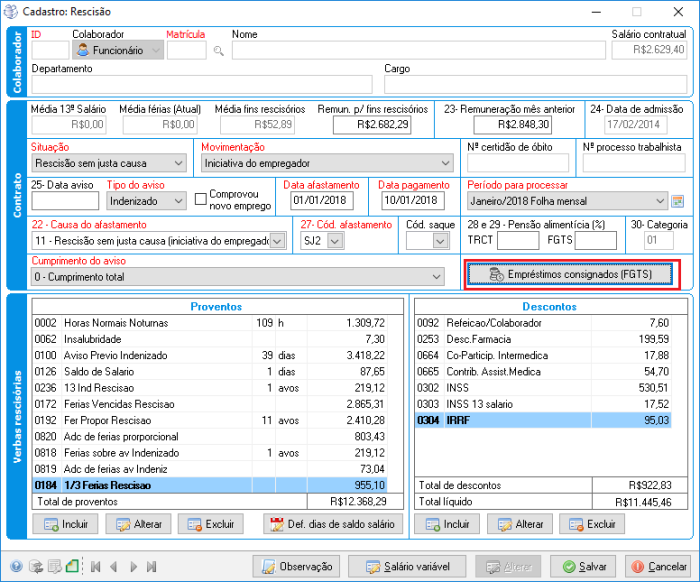Click the magnifier search icon beside Matrícula
700x582 pixels.
[x=218, y=50]
